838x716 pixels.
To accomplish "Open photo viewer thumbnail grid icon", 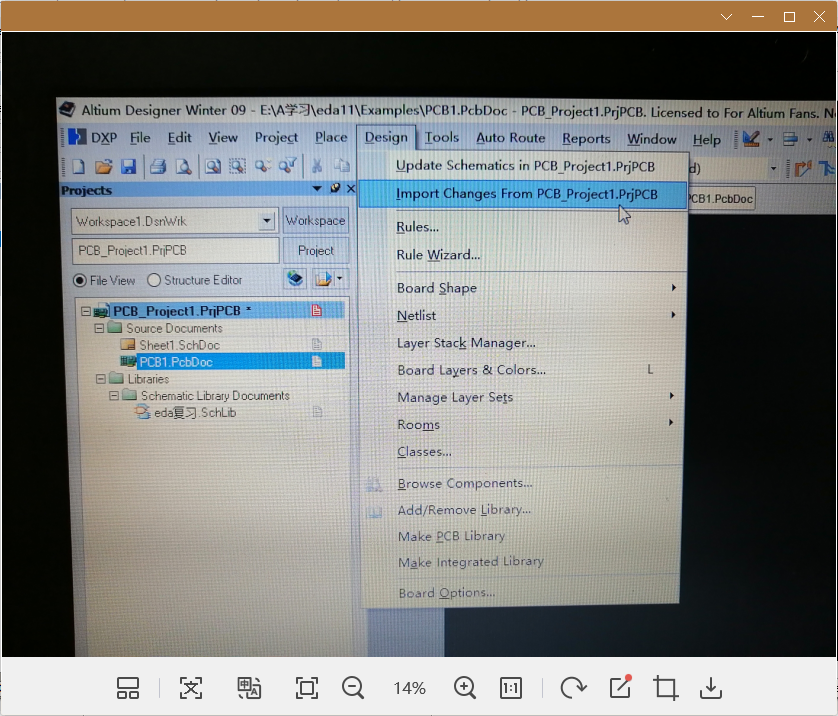I will click(x=128, y=688).
